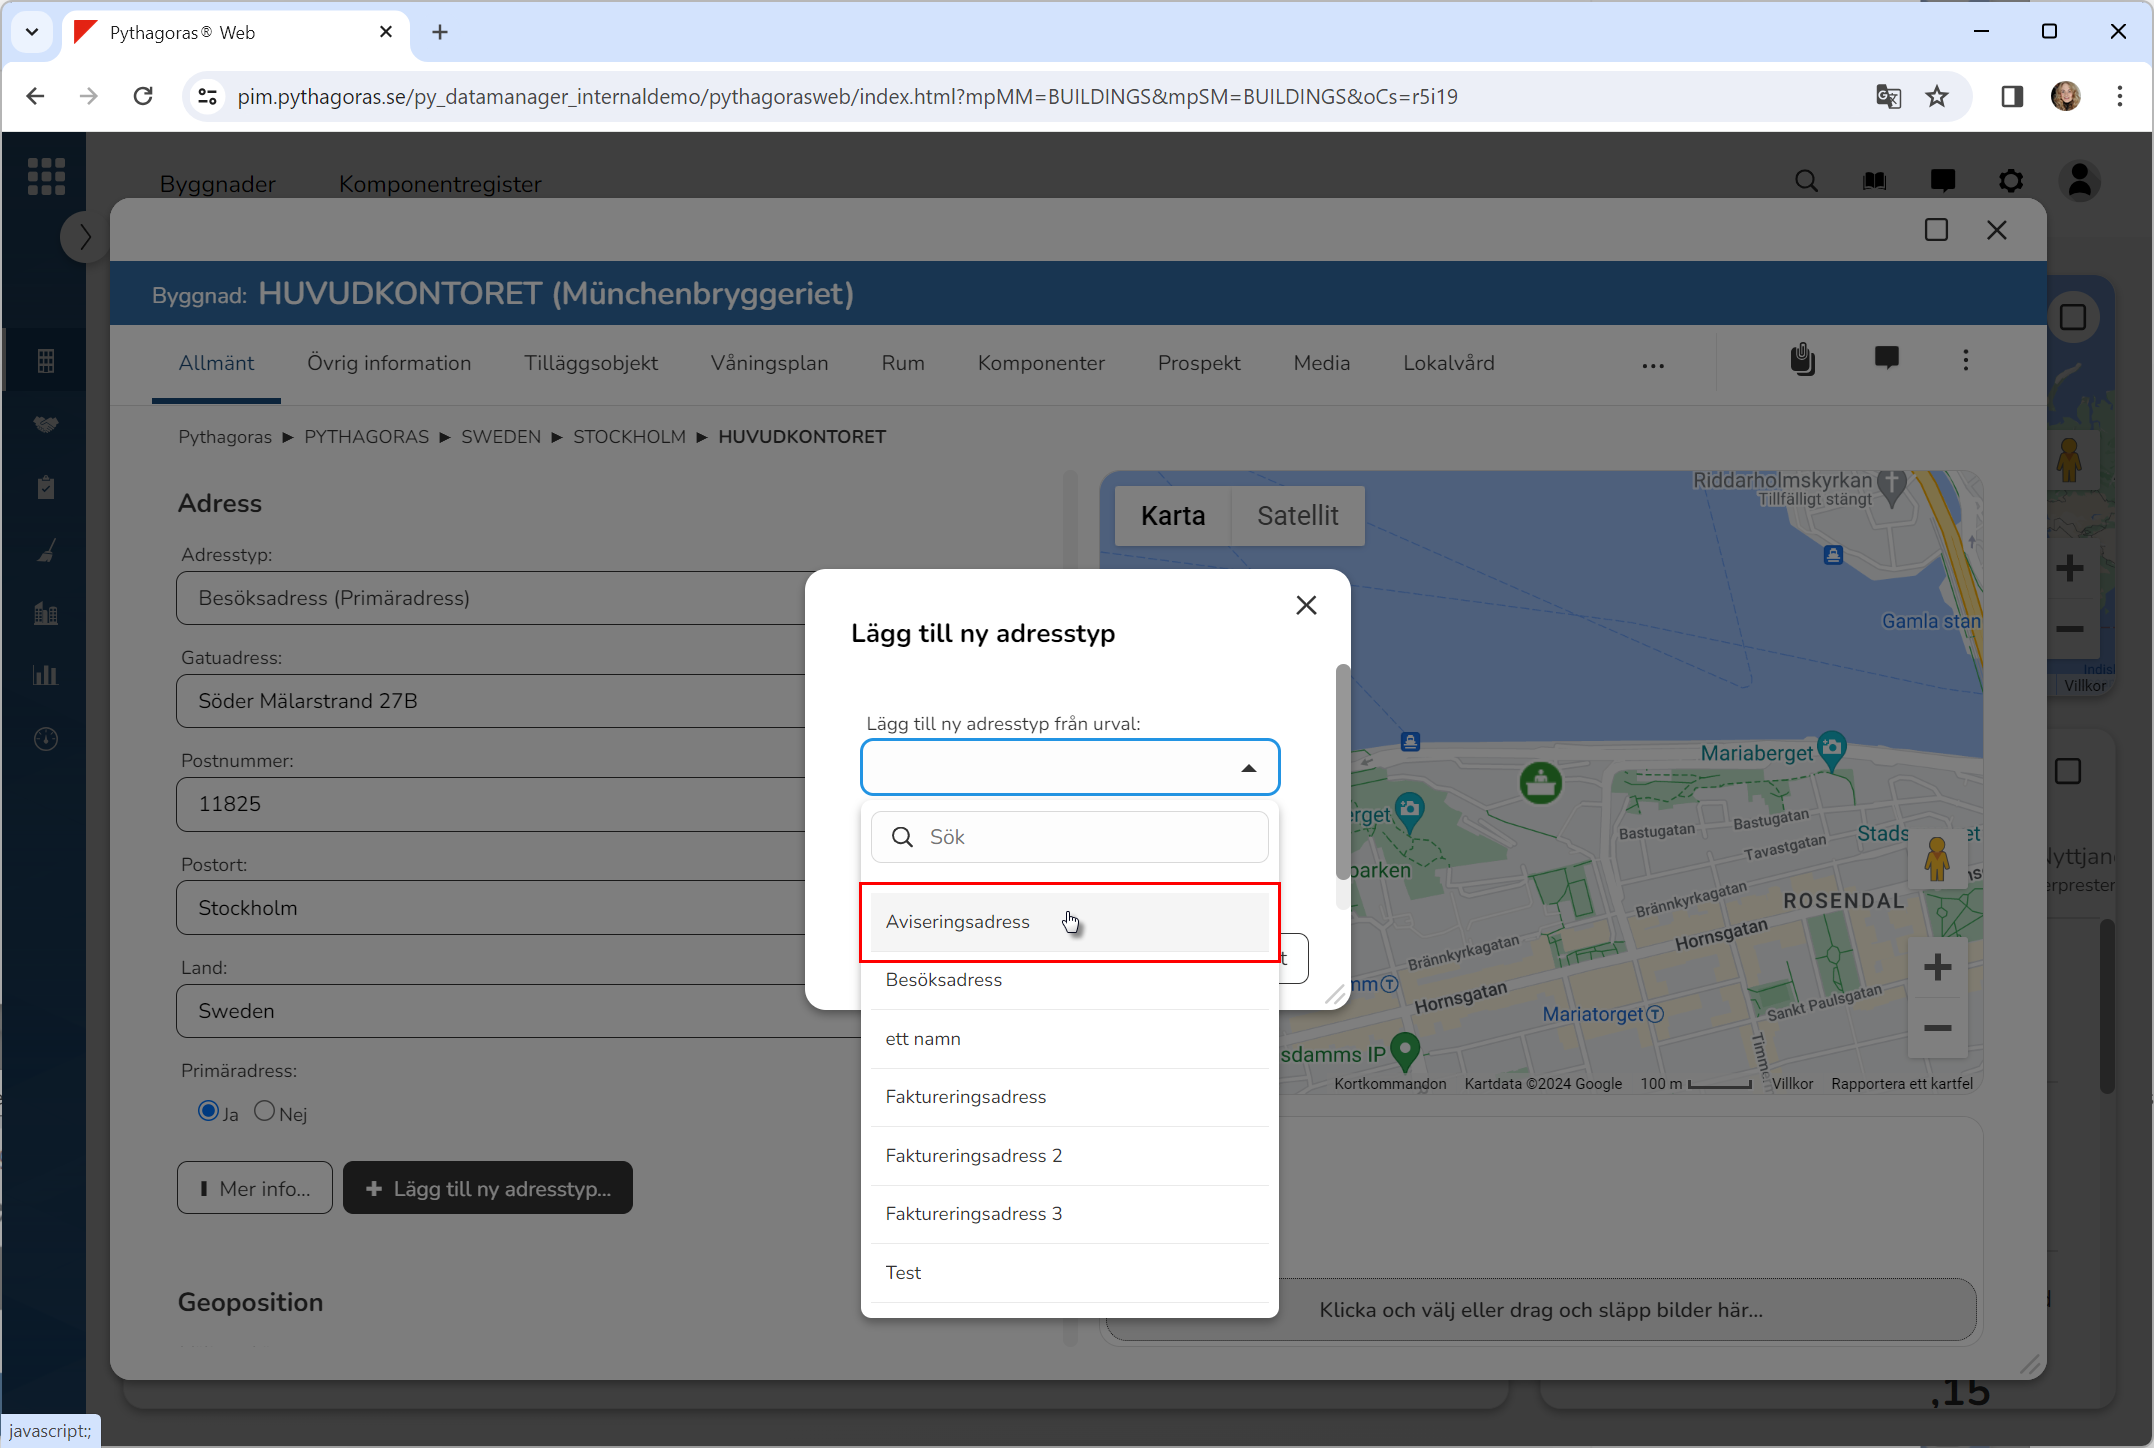Open the manual book icon
The width and height of the screenshot is (2154, 1448).
1874,181
